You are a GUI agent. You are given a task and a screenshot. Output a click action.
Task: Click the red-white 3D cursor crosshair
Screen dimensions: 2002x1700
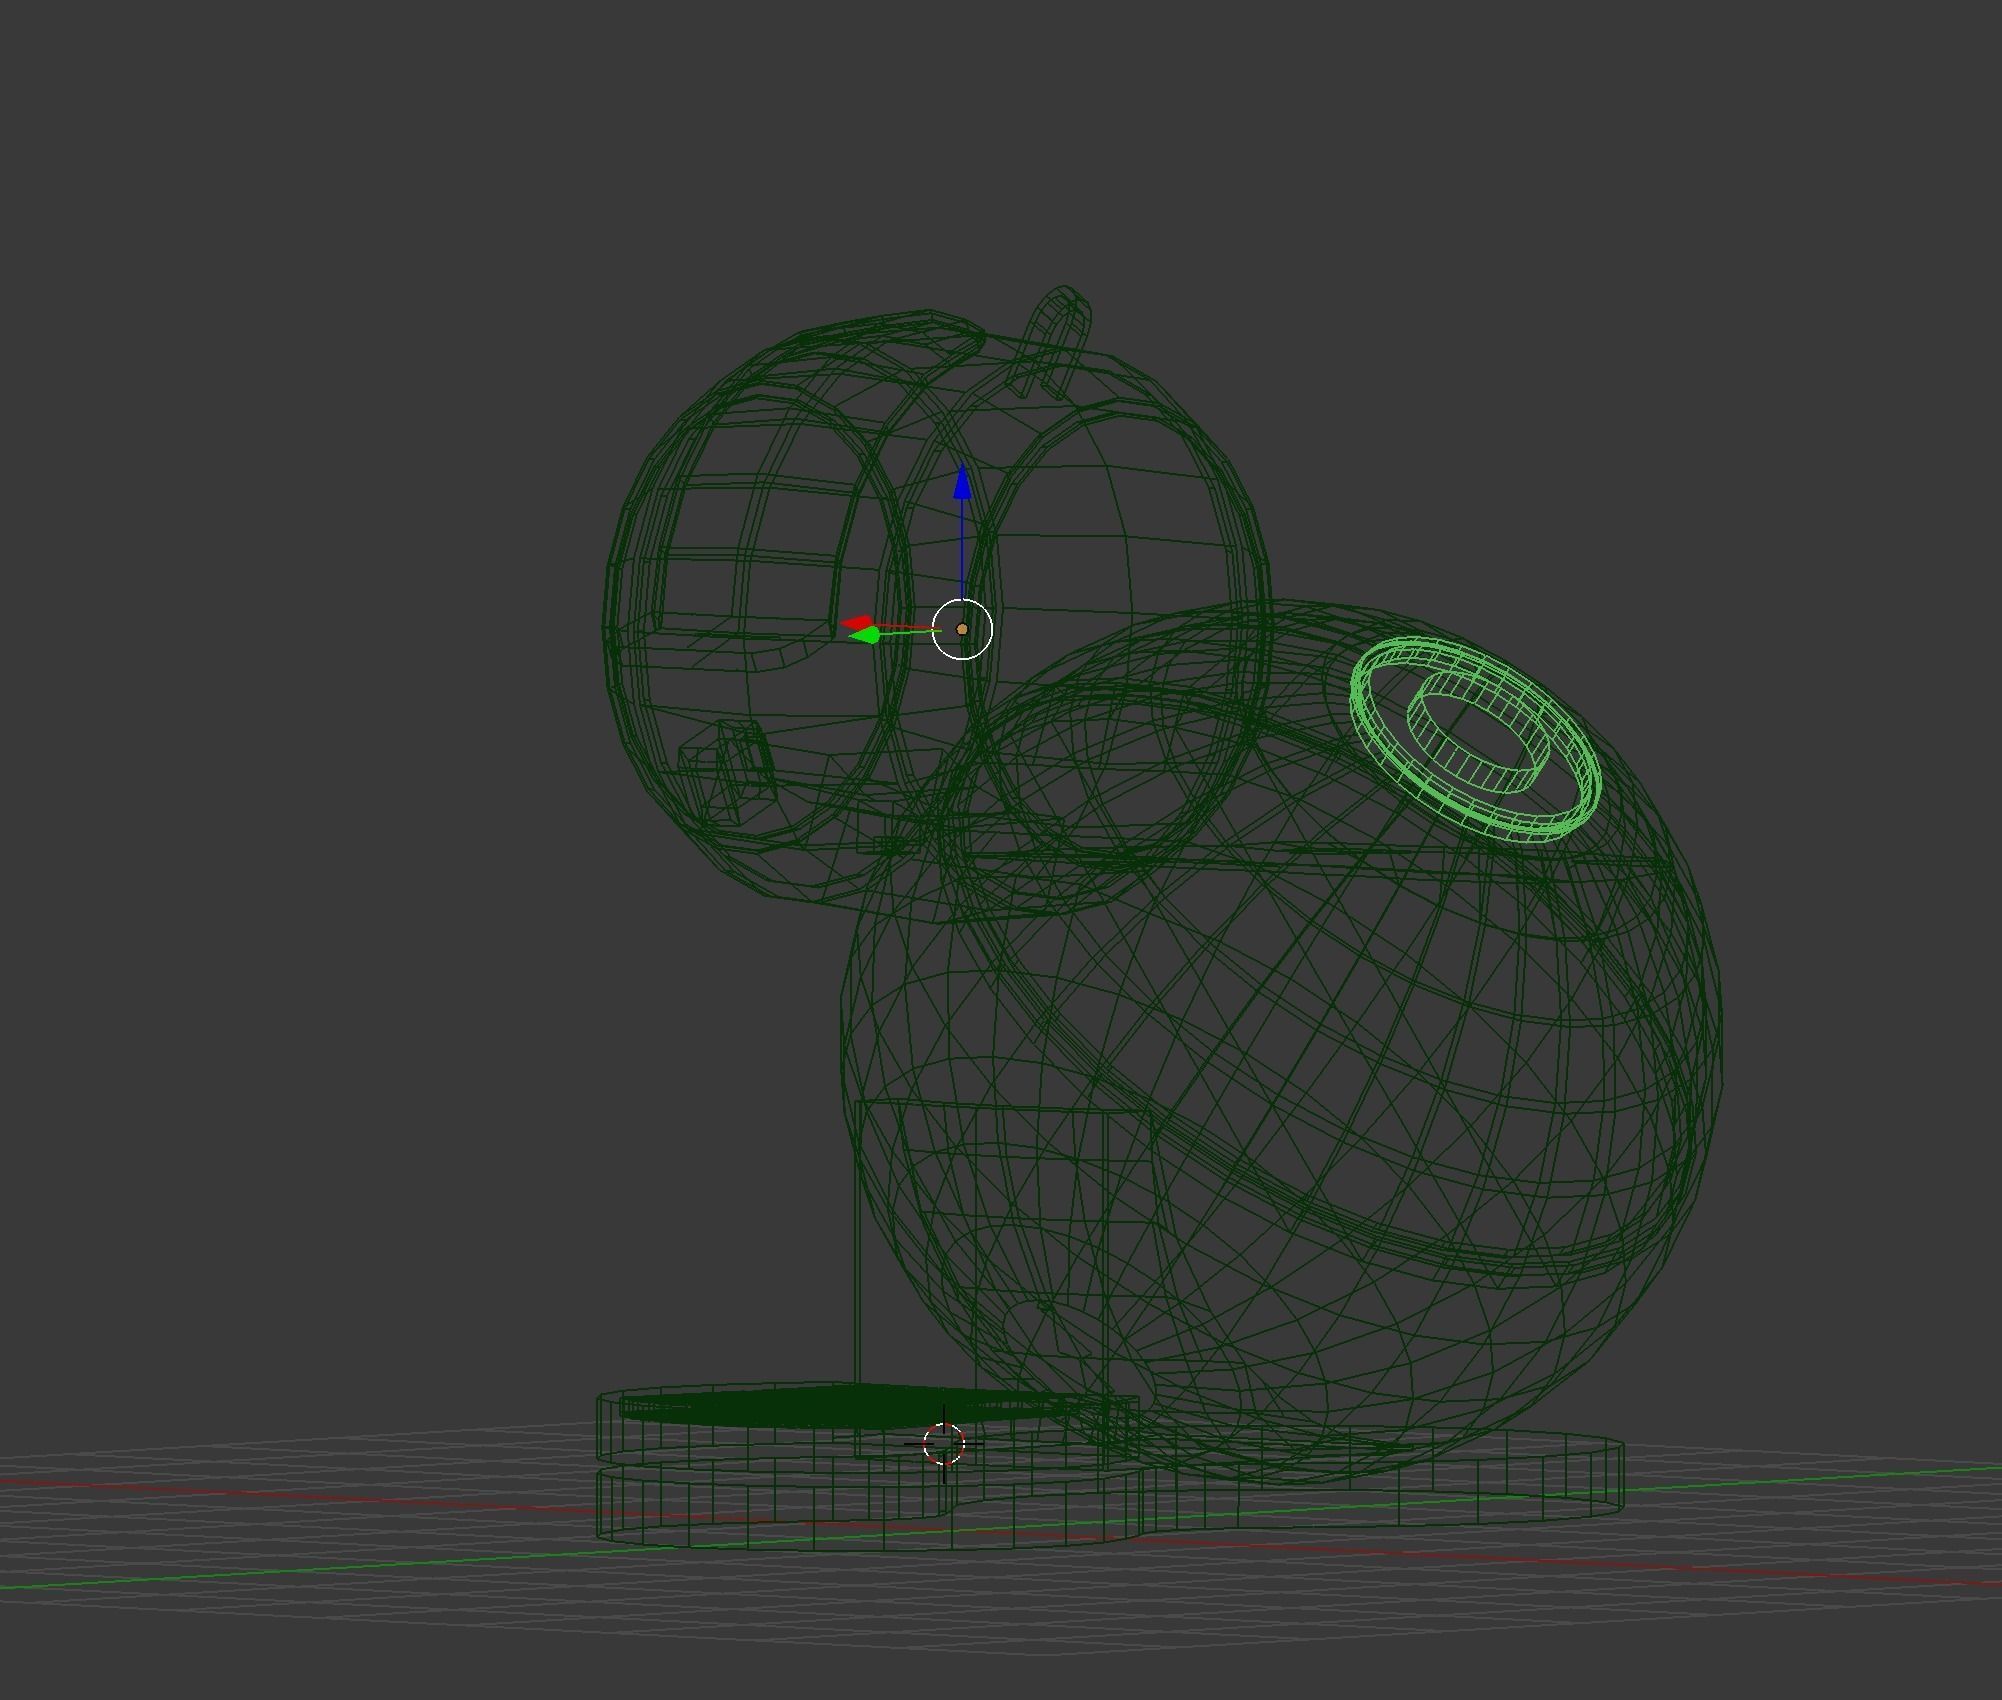pyautogui.click(x=943, y=1444)
